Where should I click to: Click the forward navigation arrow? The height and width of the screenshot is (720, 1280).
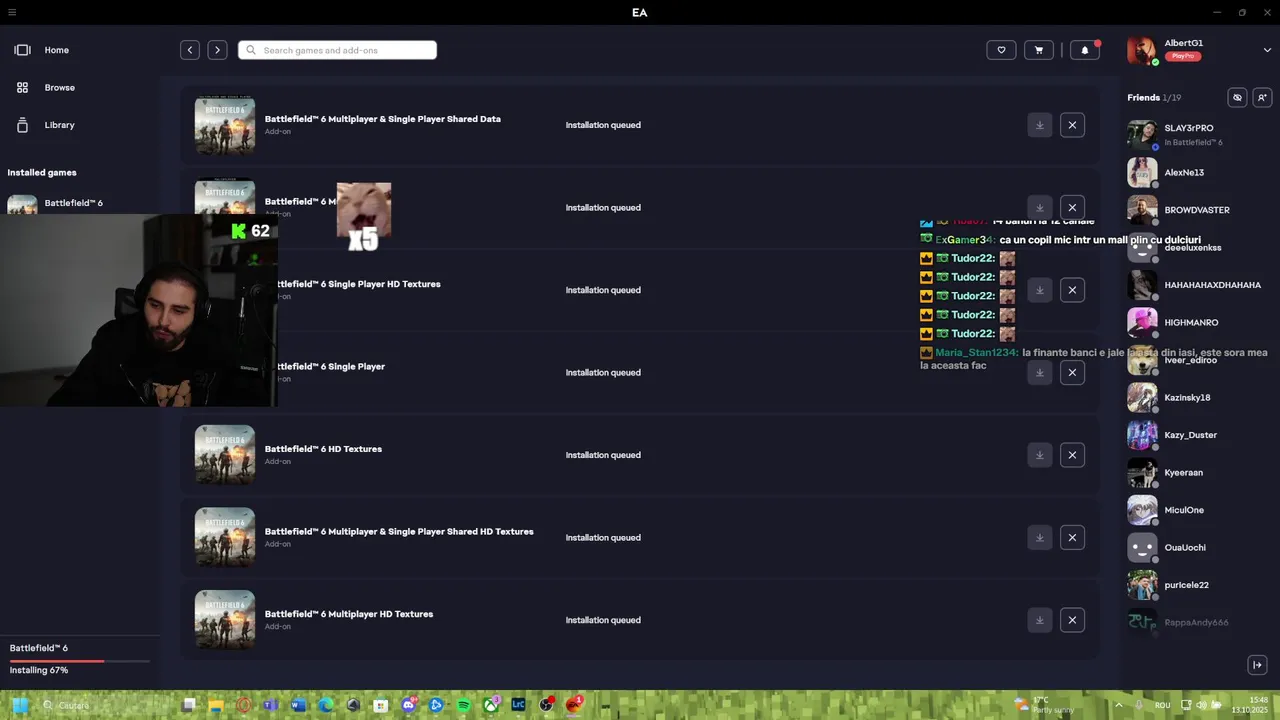(217, 50)
